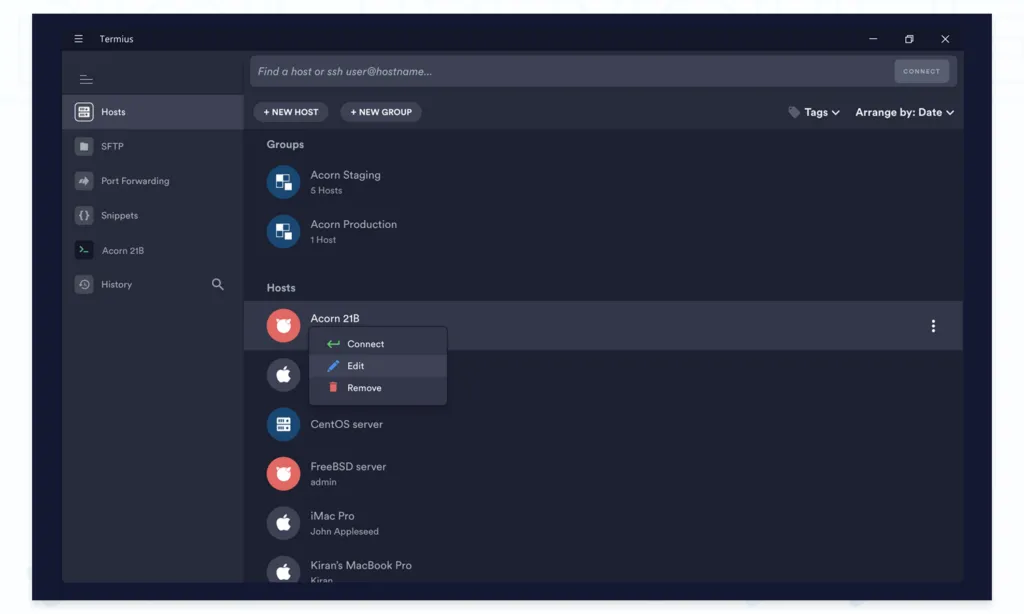Create a group with + NEW GROUP
This screenshot has width=1024, height=614.
pos(381,112)
